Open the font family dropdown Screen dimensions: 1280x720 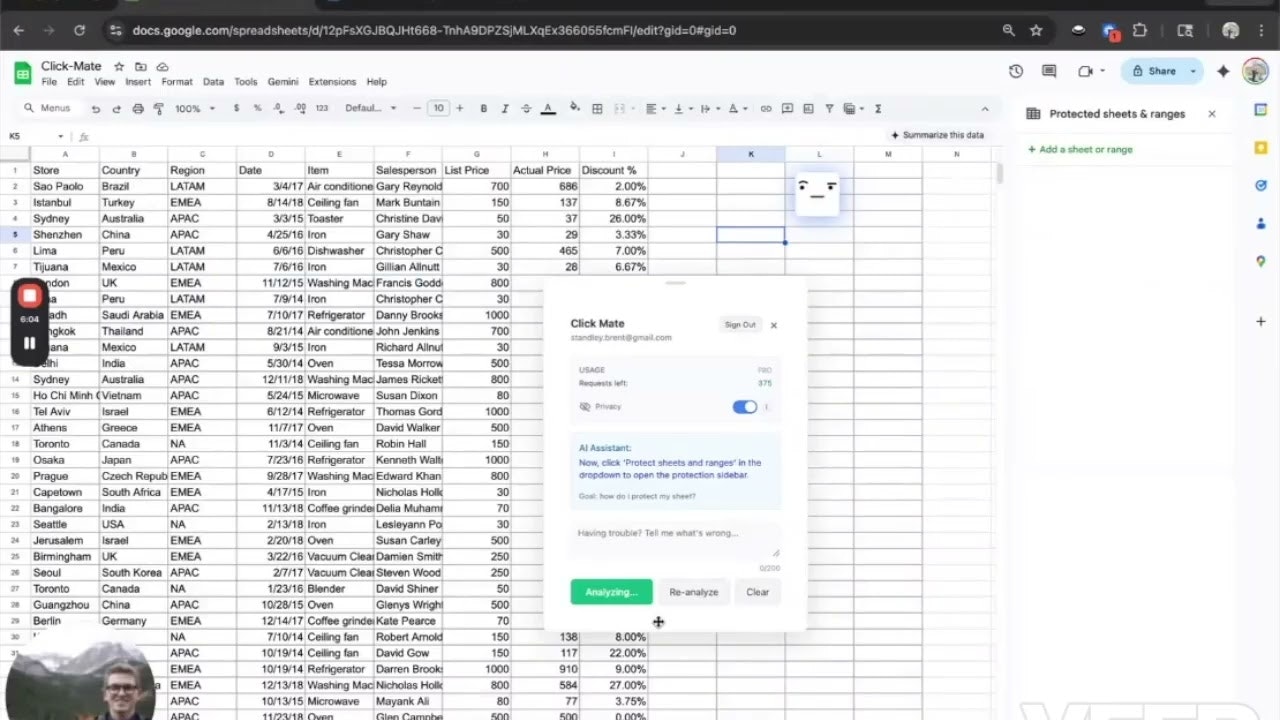(x=370, y=108)
